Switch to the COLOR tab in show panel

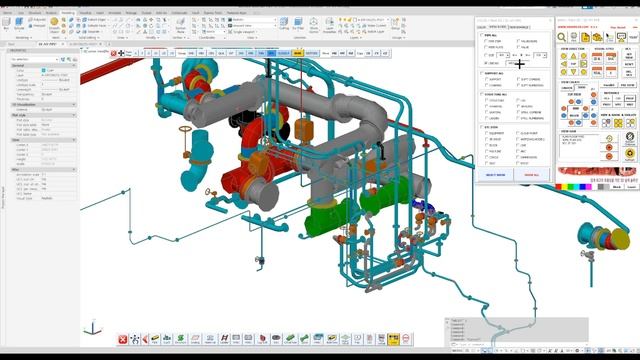click(x=482, y=27)
